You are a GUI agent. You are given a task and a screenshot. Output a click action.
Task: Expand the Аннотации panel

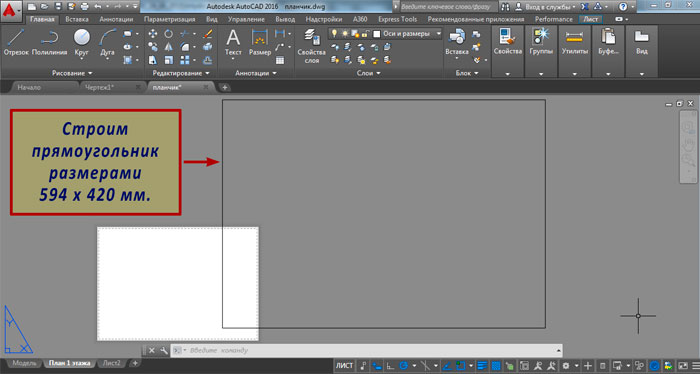(256, 73)
